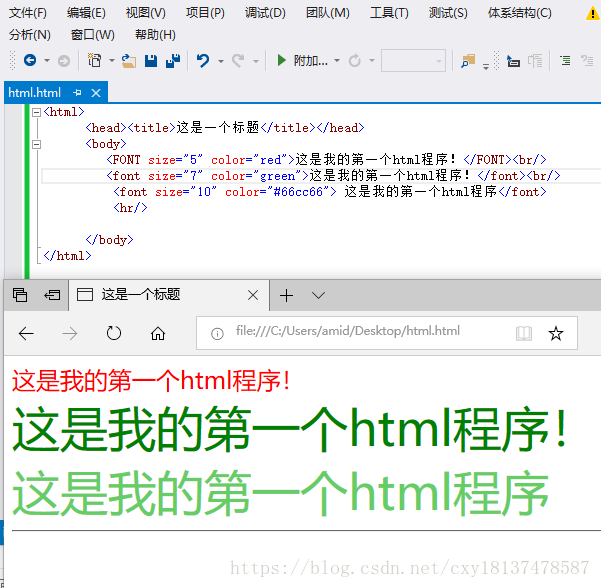
Task: Click the </body> closing tag line
Action: pyautogui.click(x=109, y=240)
